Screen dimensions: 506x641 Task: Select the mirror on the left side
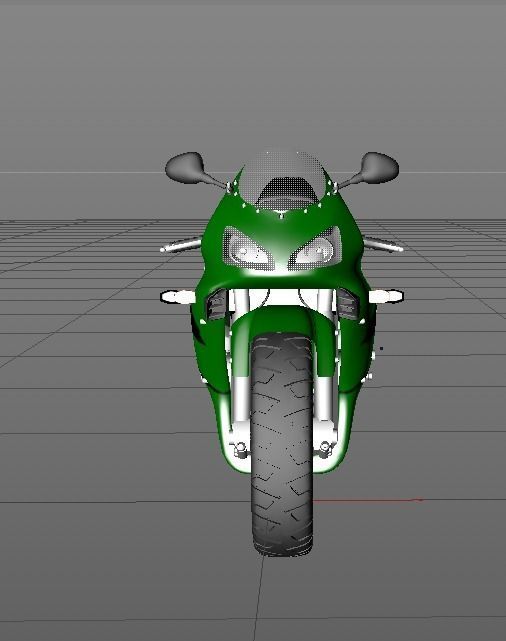point(185,168)
